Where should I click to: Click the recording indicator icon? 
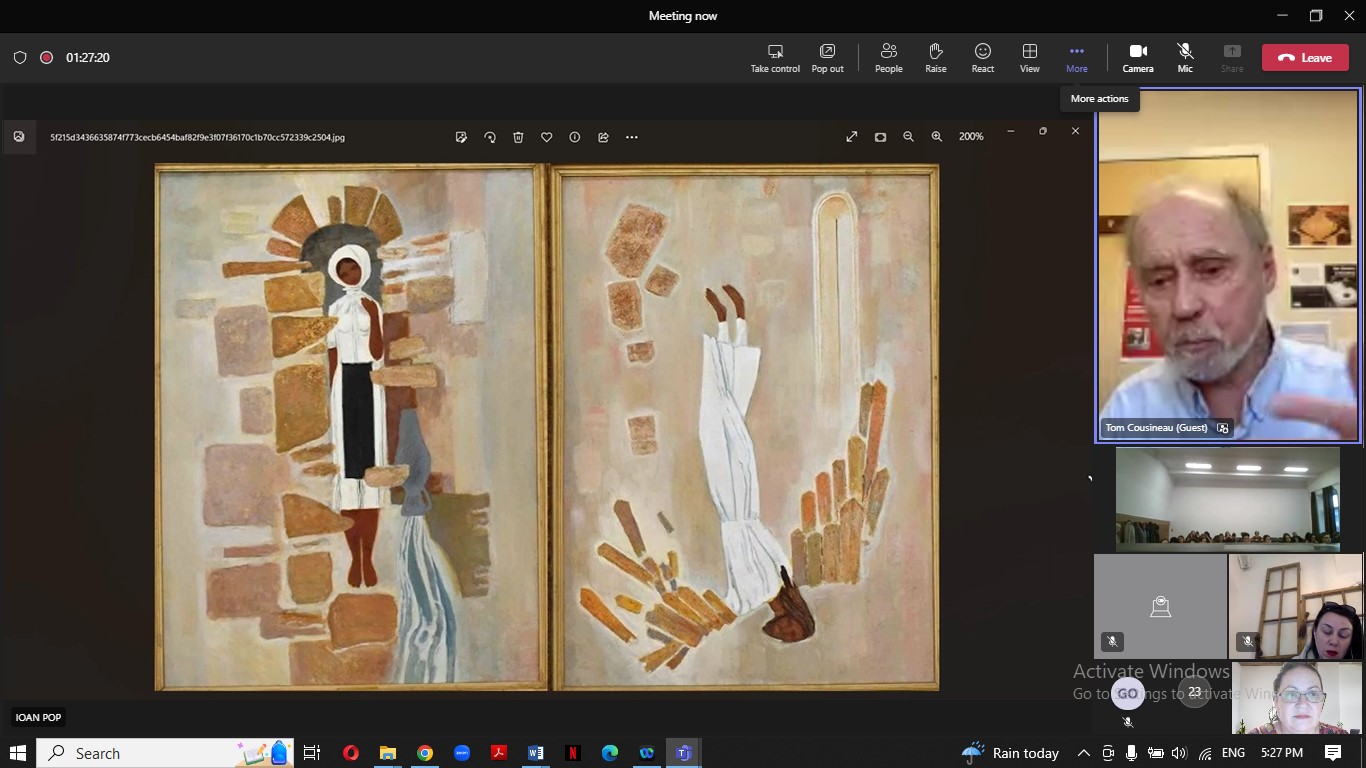coord(46,58)
